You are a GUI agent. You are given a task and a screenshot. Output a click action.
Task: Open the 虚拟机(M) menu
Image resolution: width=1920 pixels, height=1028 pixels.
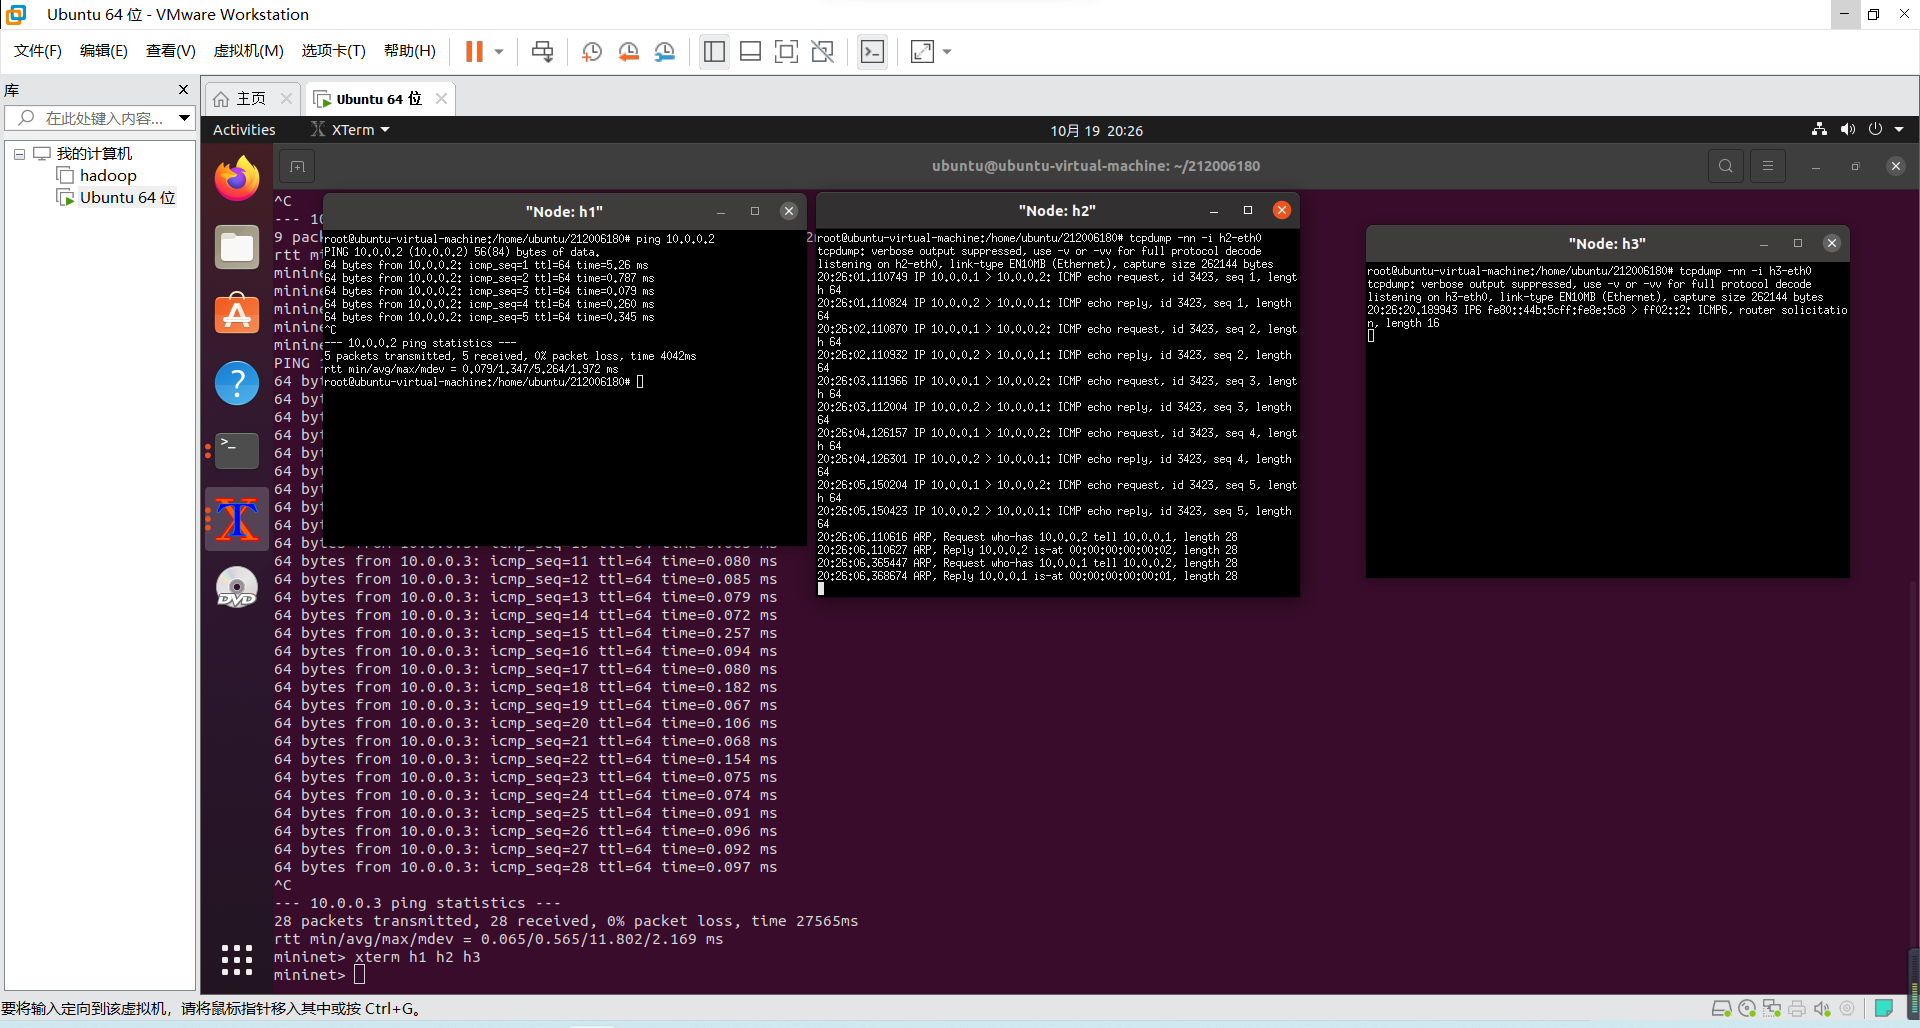coord(249,51)
